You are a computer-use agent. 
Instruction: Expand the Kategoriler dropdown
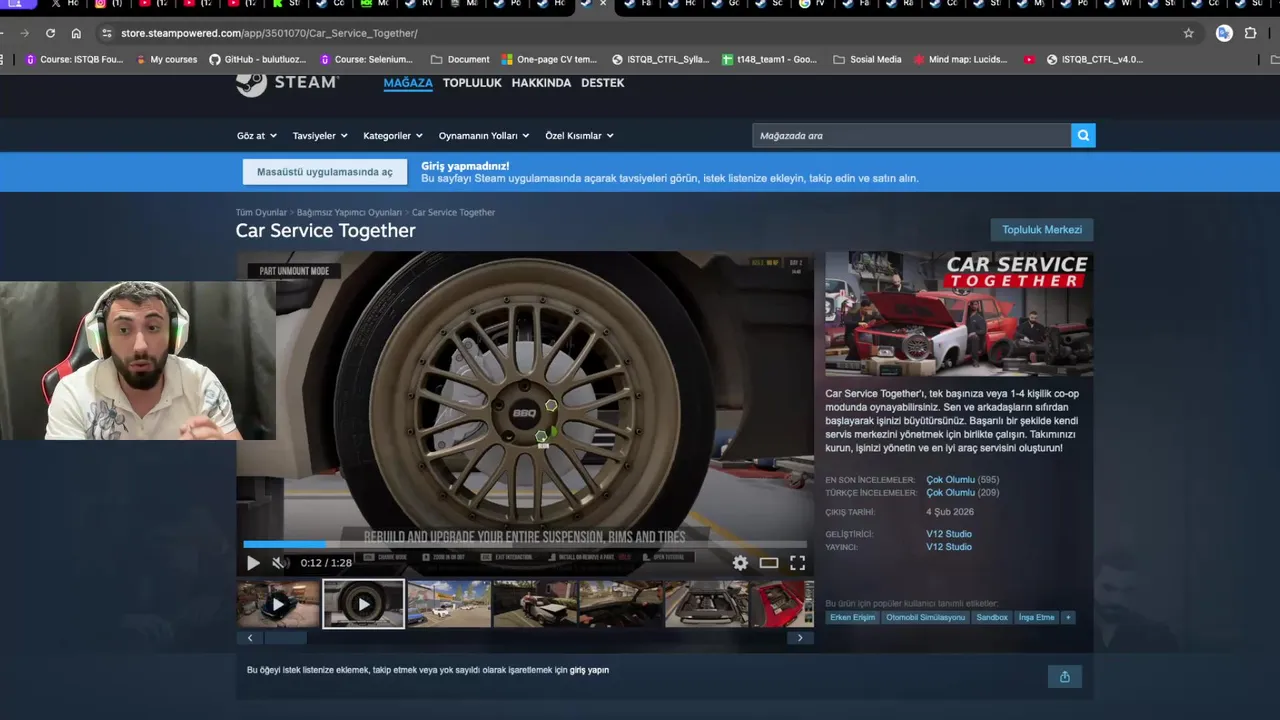tap(393, 136)
